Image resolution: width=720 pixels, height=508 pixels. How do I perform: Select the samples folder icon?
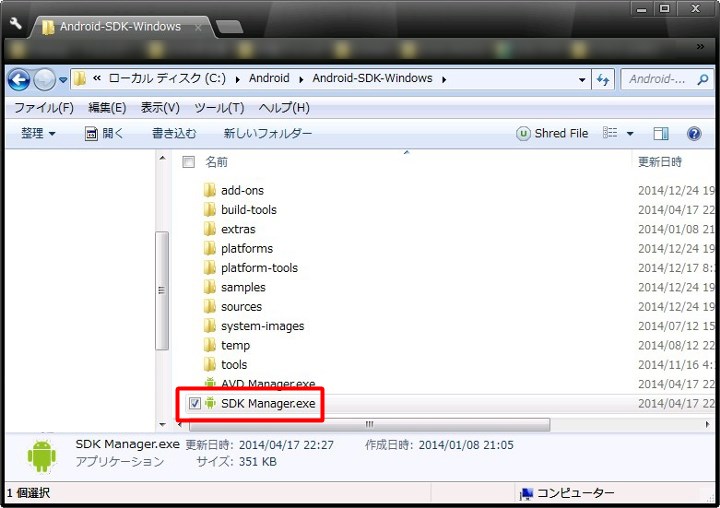click(209, 287)
